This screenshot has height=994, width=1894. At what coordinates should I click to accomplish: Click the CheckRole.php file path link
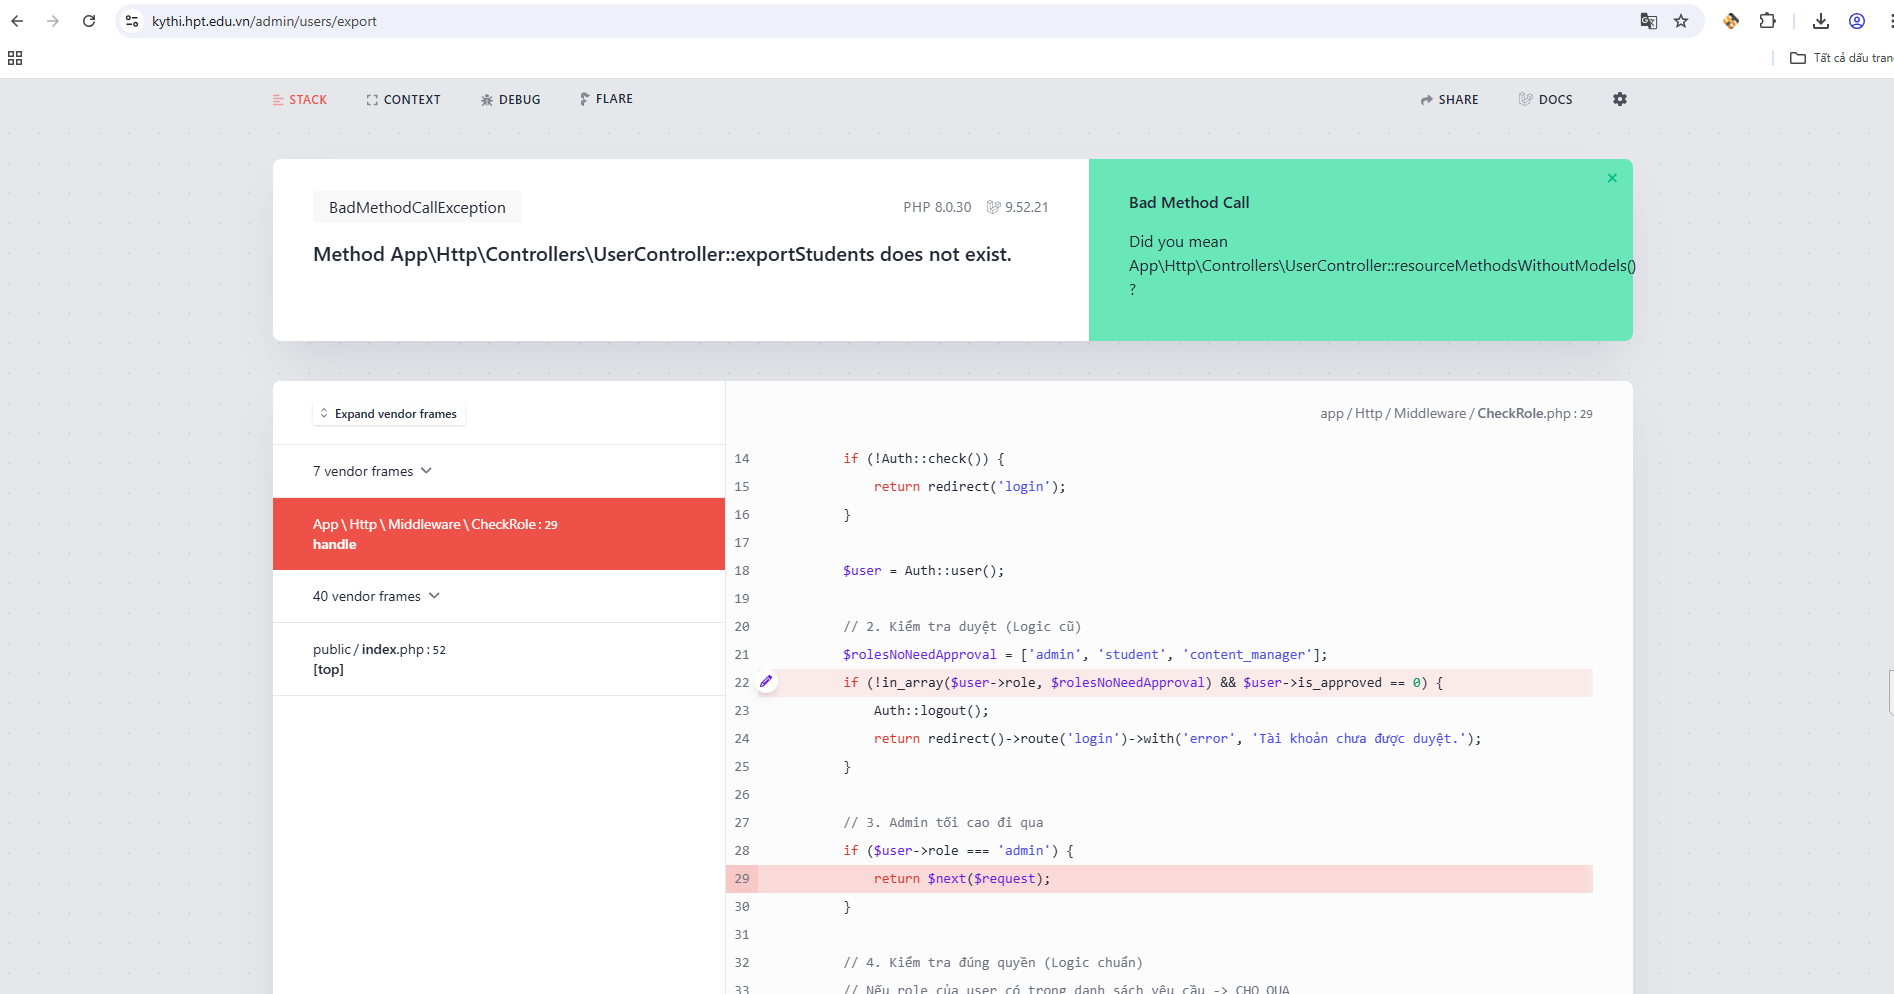point(1456,414)
